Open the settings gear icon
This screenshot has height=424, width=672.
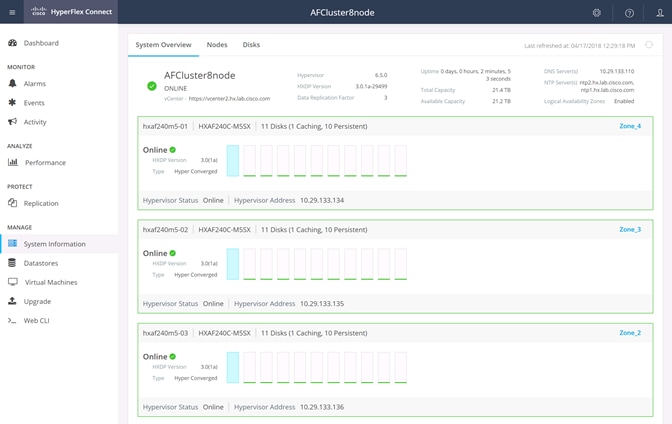point(597,13)
